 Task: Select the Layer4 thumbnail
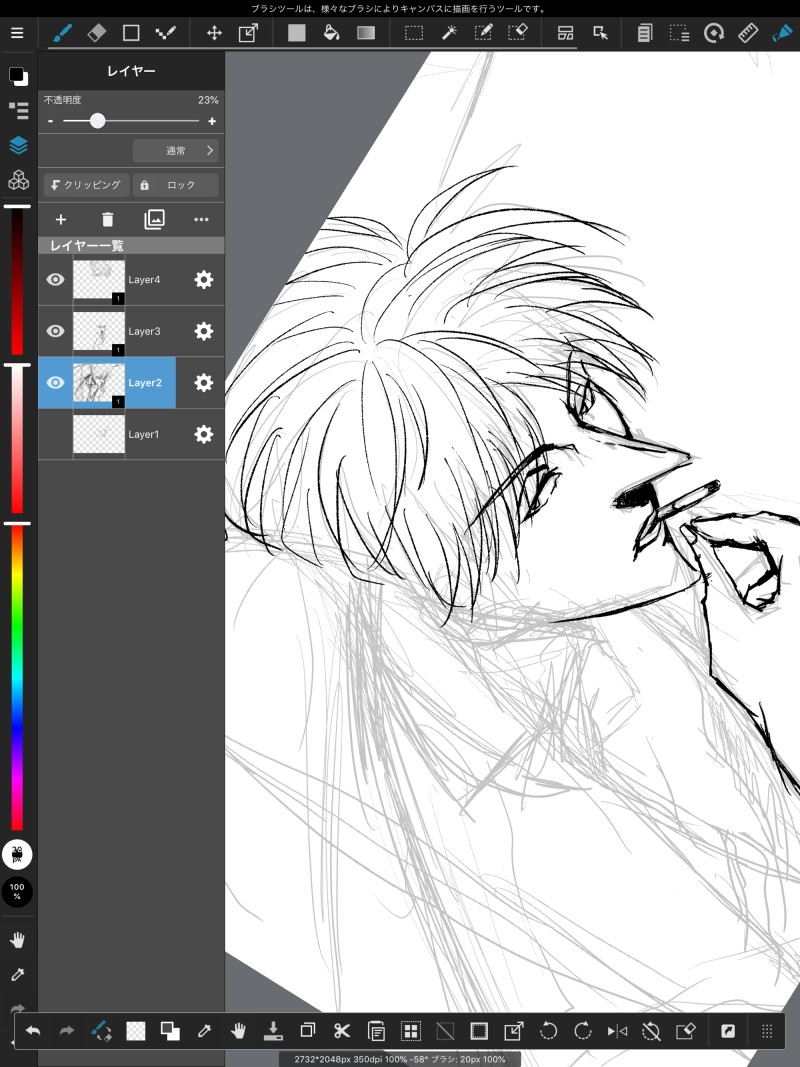pyautogui.click(x=99, y=280)
